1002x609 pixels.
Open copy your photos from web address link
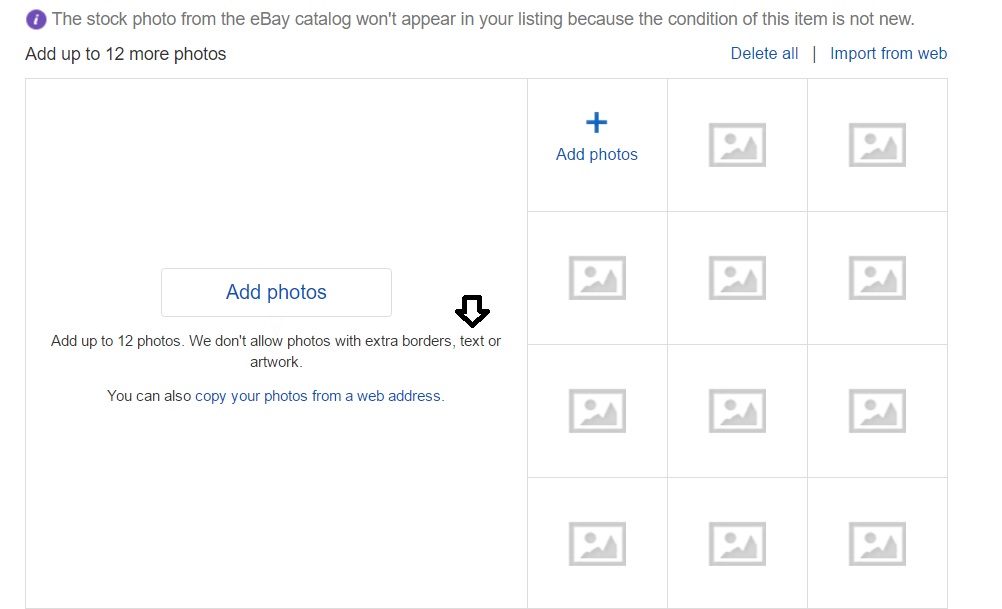[x=319, y=396]
